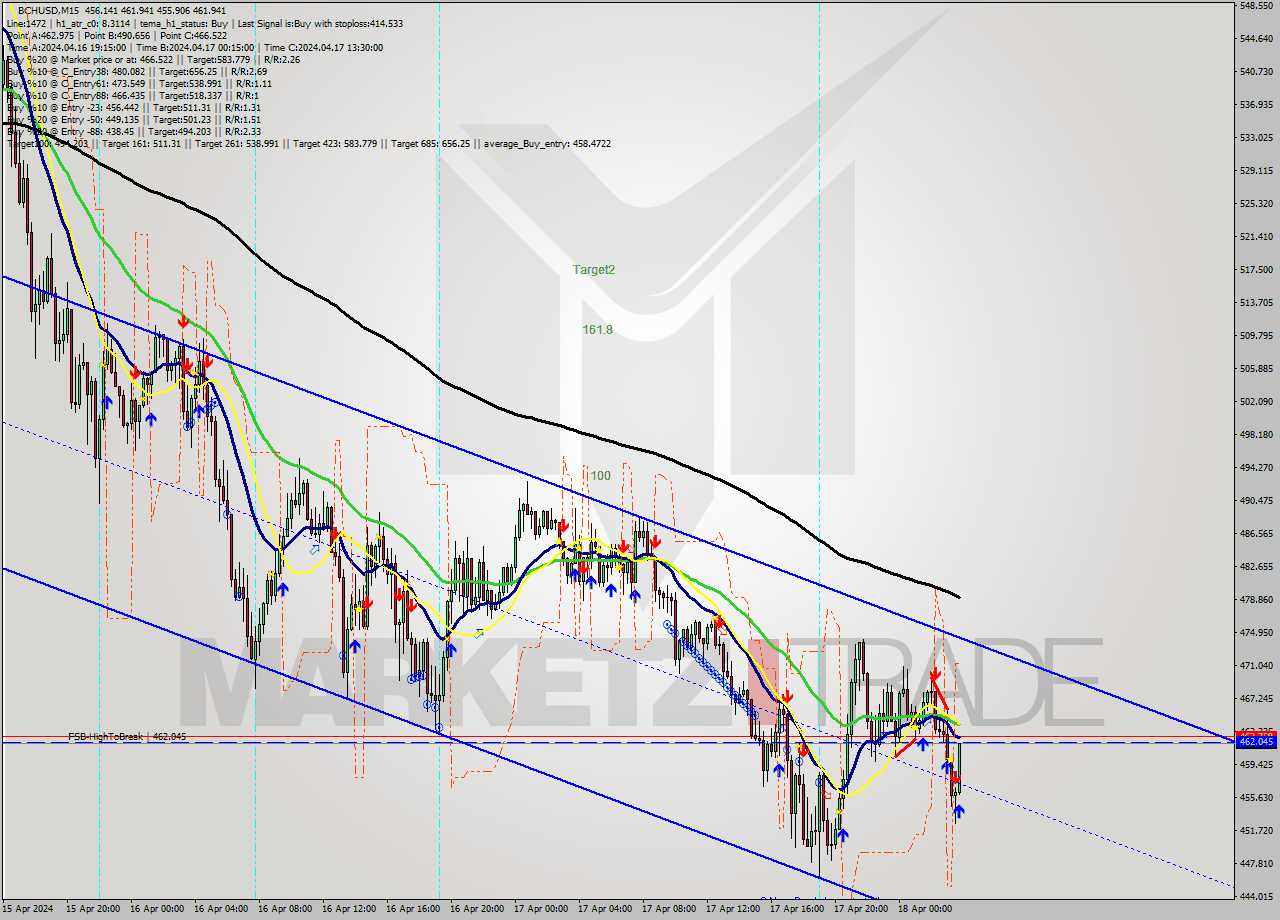
Task: Click the '17 Apr 00:00' time label
Action: click(541, 909)
